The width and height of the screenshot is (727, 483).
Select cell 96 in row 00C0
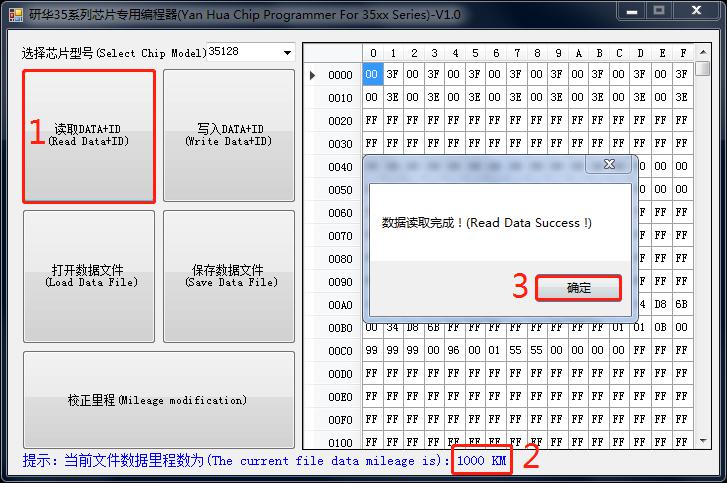click(x=454, y=350)
